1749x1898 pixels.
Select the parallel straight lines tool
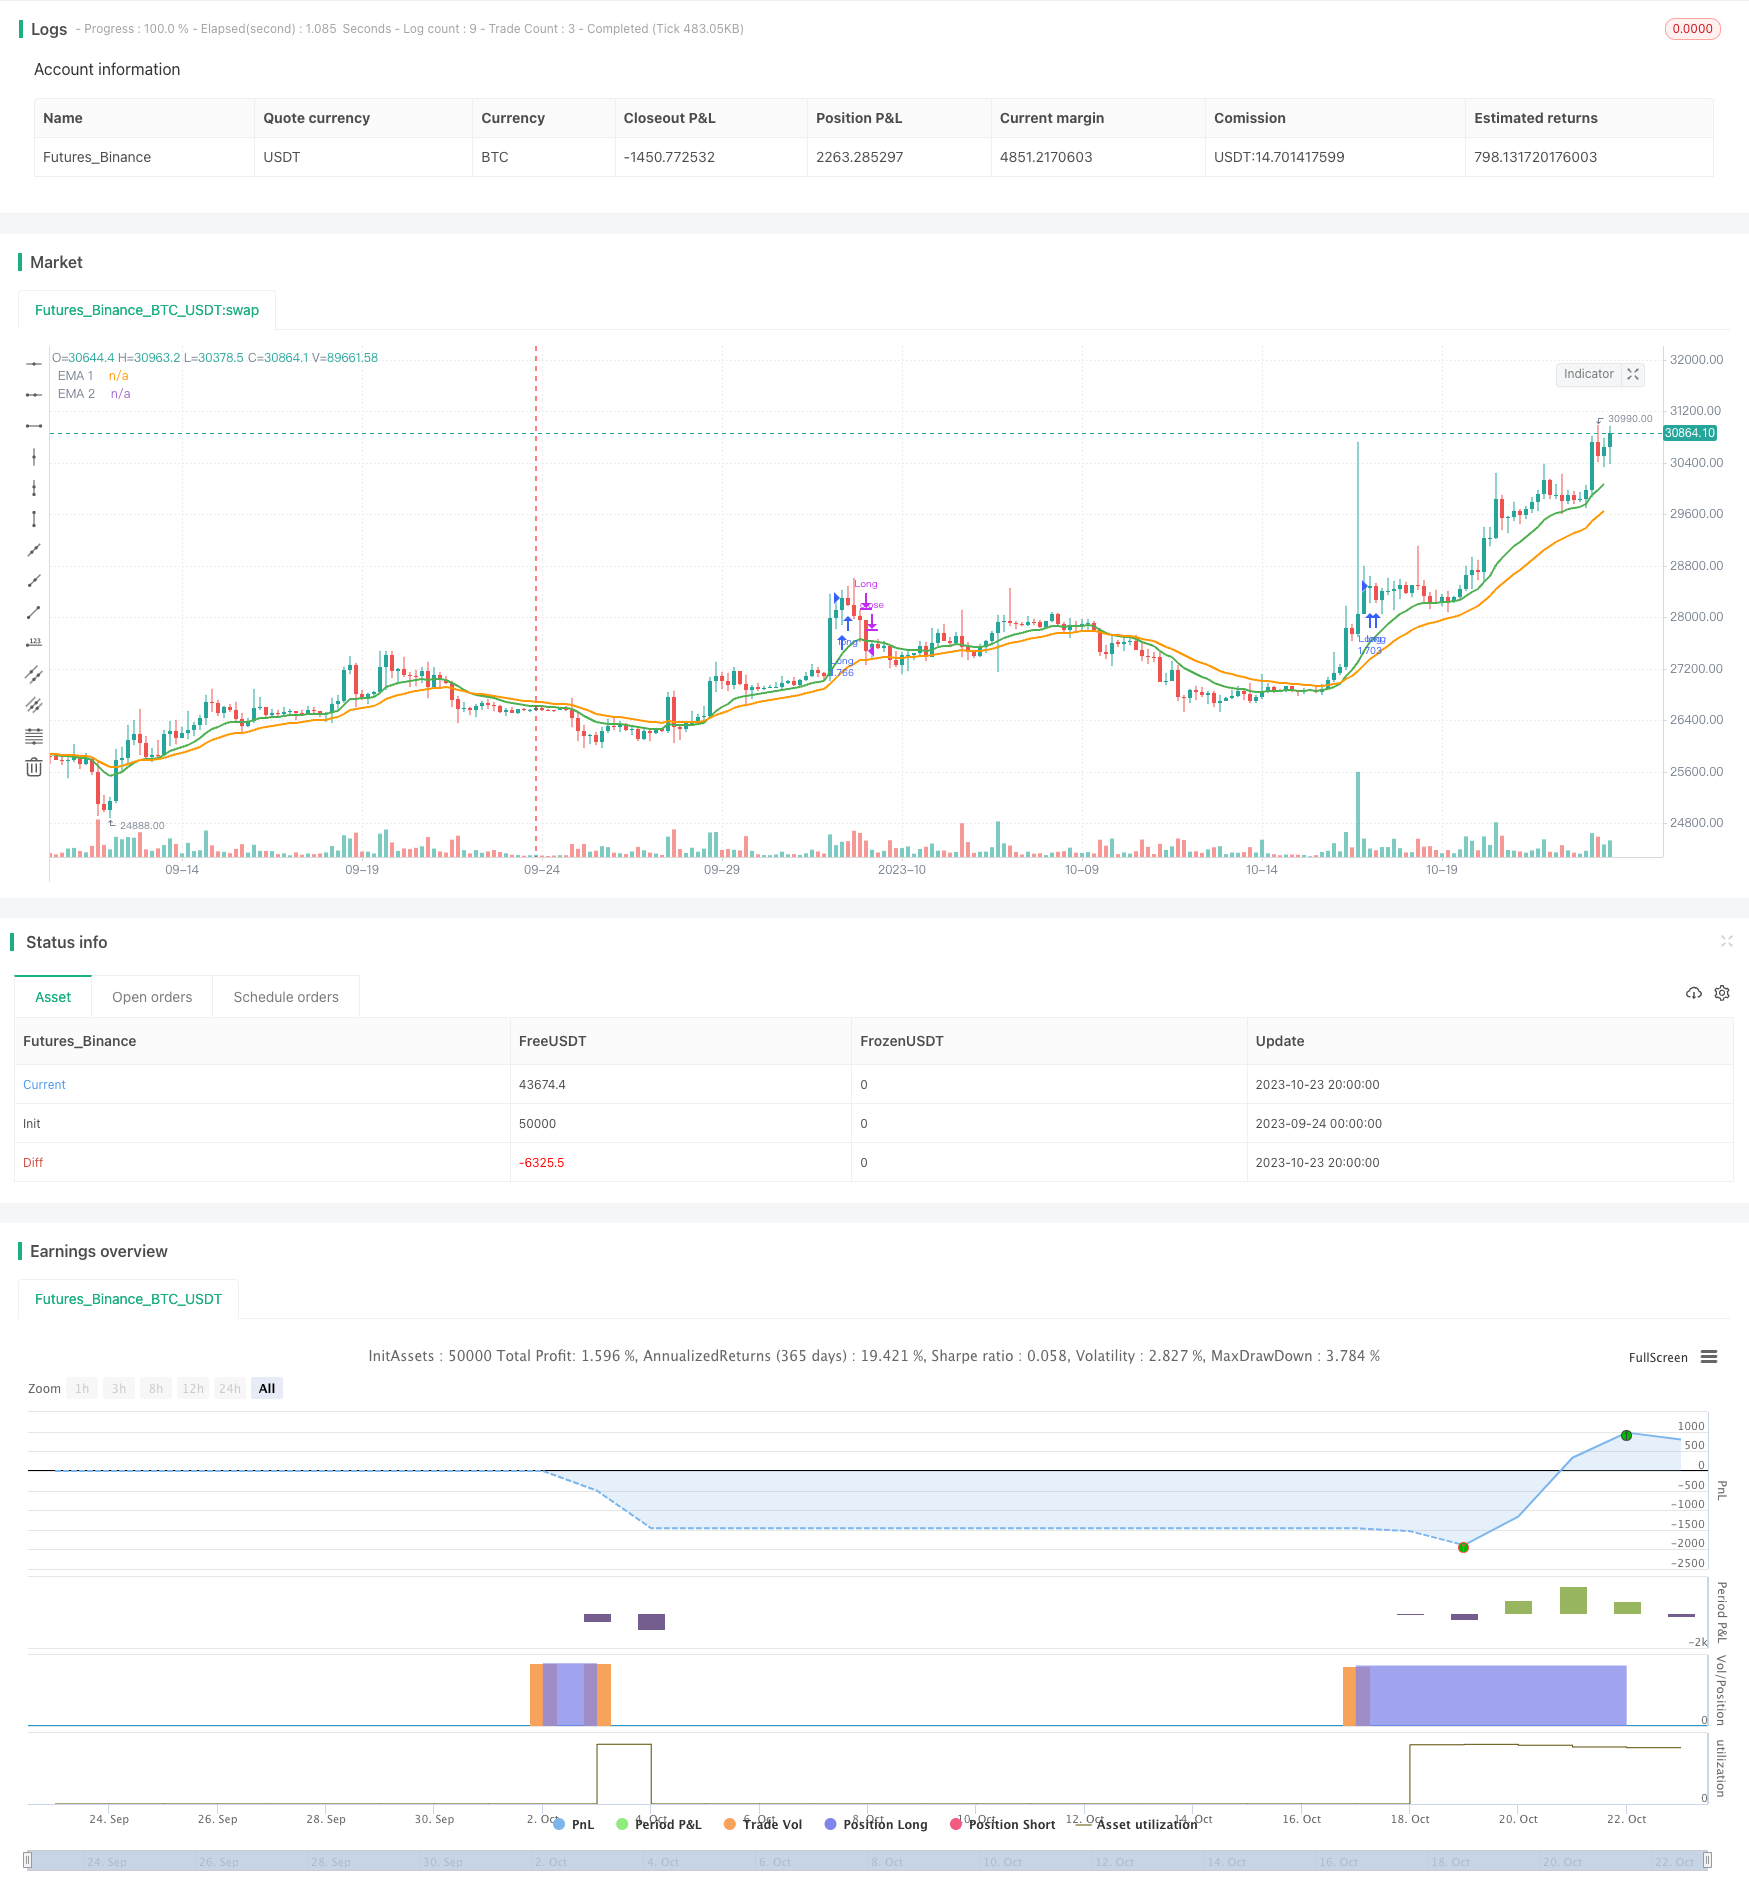pos(34,705)
